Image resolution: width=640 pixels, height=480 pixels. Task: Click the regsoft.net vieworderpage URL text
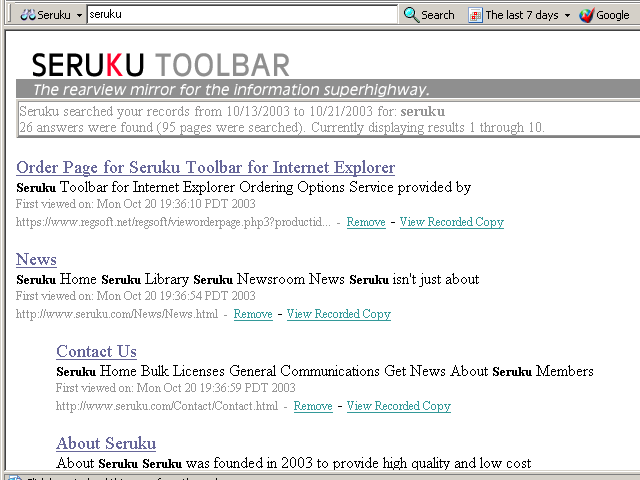pos(173,222)
